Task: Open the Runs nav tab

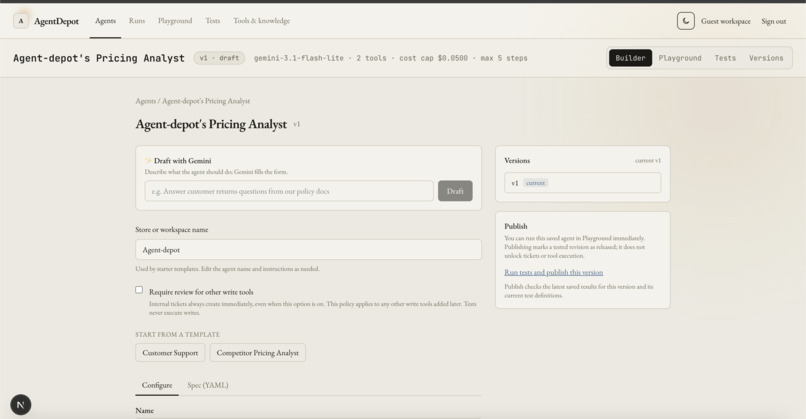Action: [137, 21]
